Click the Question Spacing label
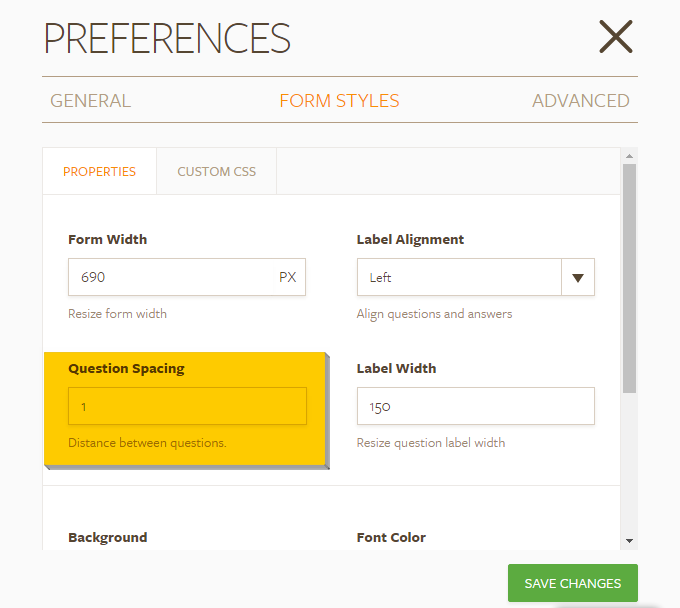This screenshot has height=608, width=680. tap(126, 368)
